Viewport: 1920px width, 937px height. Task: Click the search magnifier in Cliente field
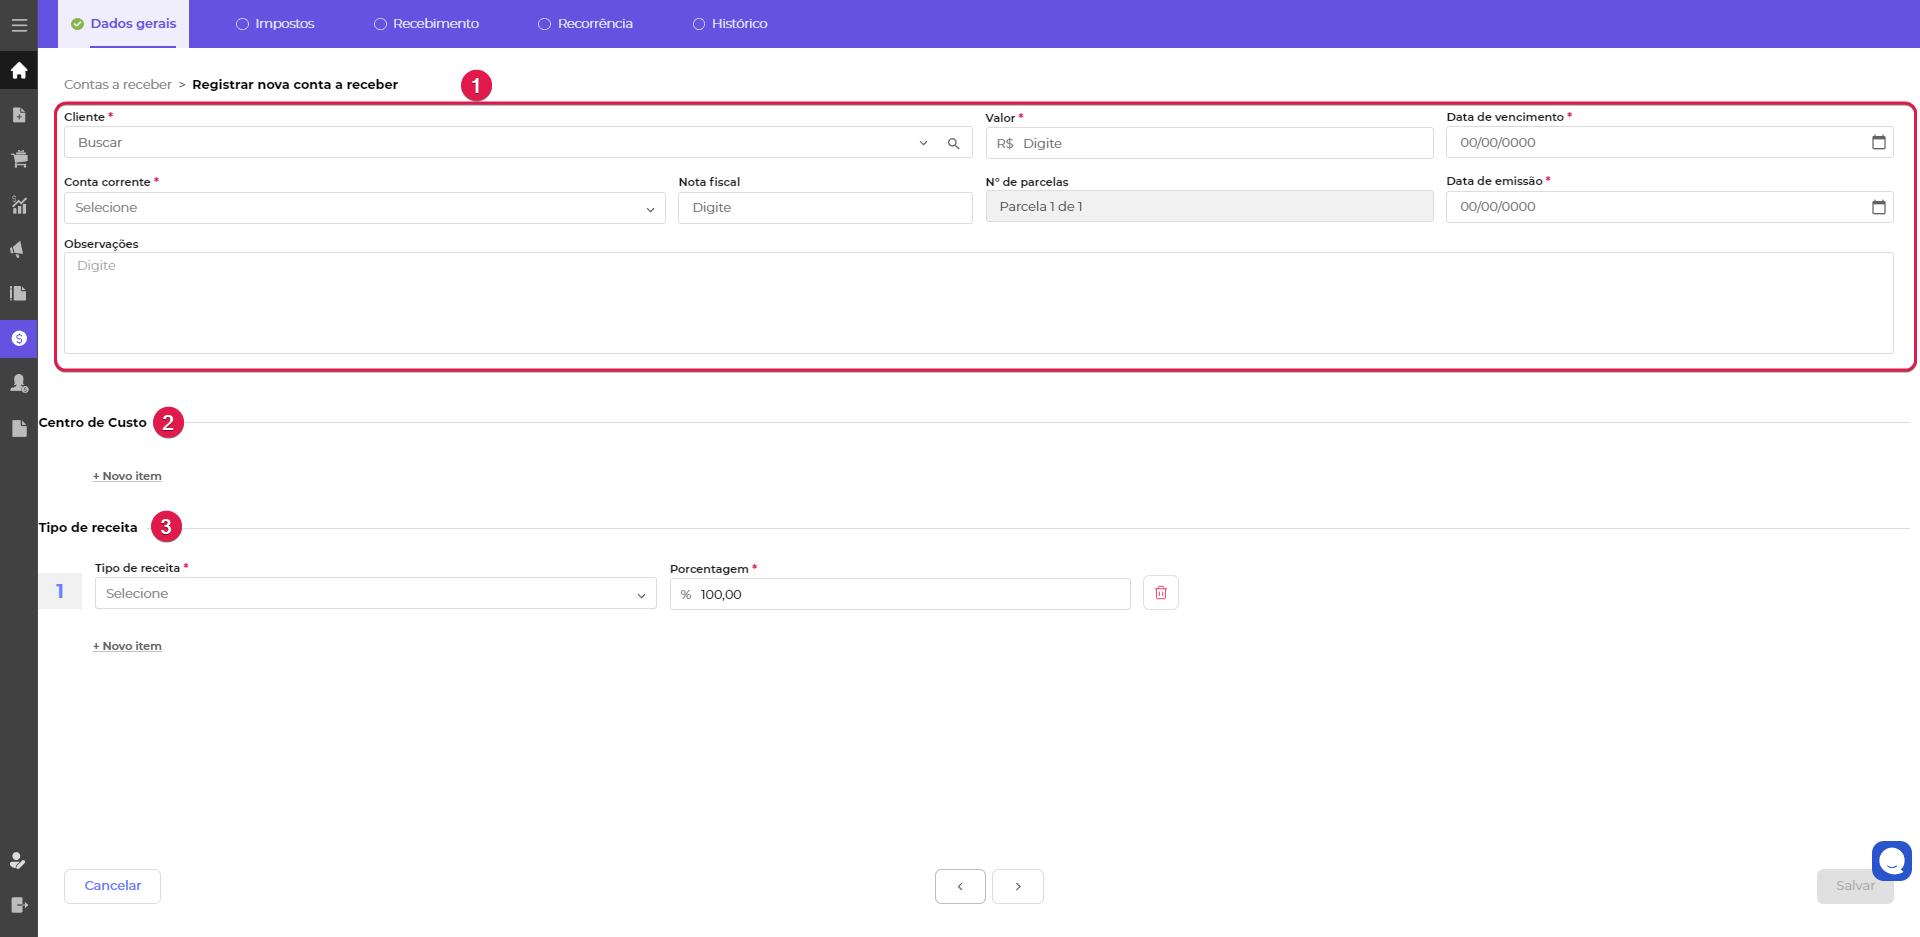coord(953,143)
